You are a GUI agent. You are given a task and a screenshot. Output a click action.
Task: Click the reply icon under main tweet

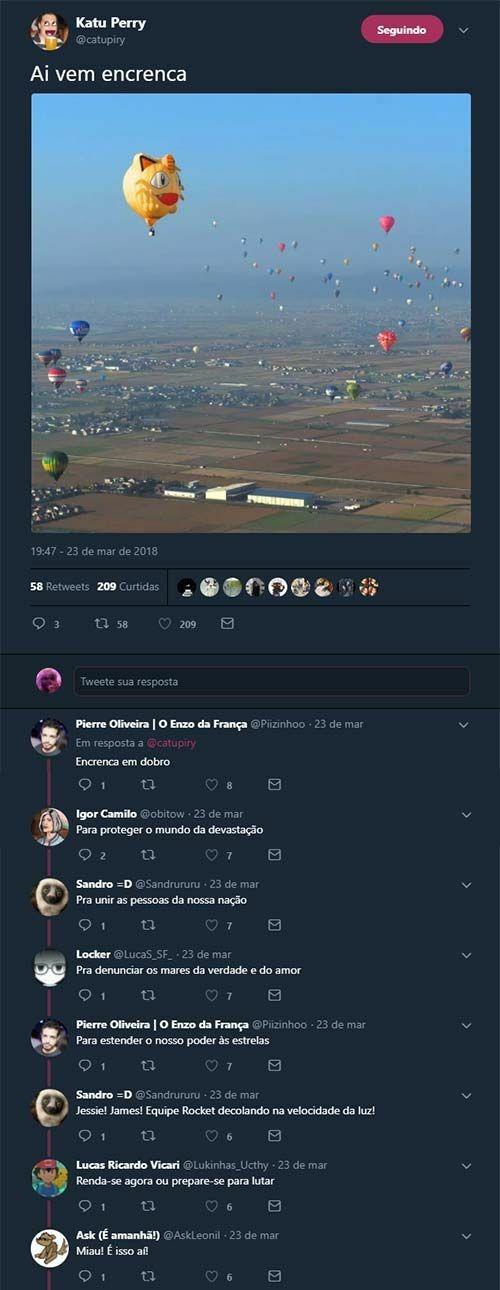tap(39, 623)
